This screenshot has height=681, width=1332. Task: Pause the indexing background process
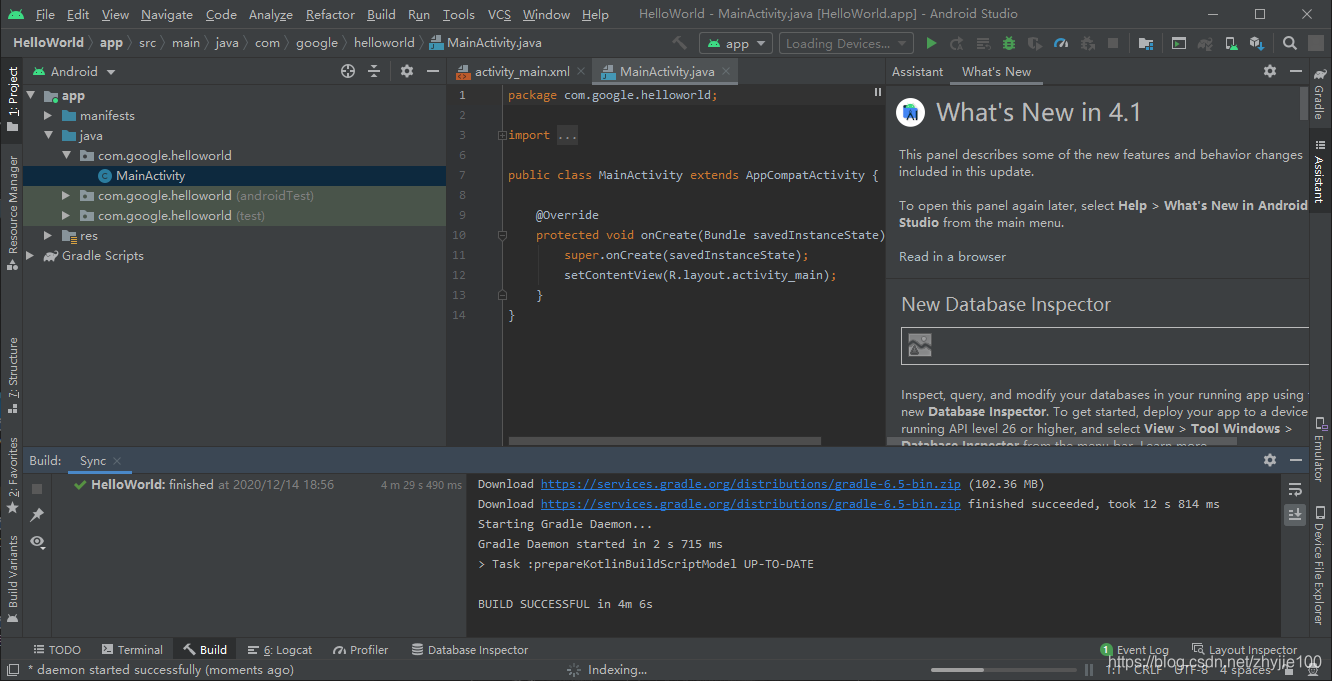coord(1089,669)
